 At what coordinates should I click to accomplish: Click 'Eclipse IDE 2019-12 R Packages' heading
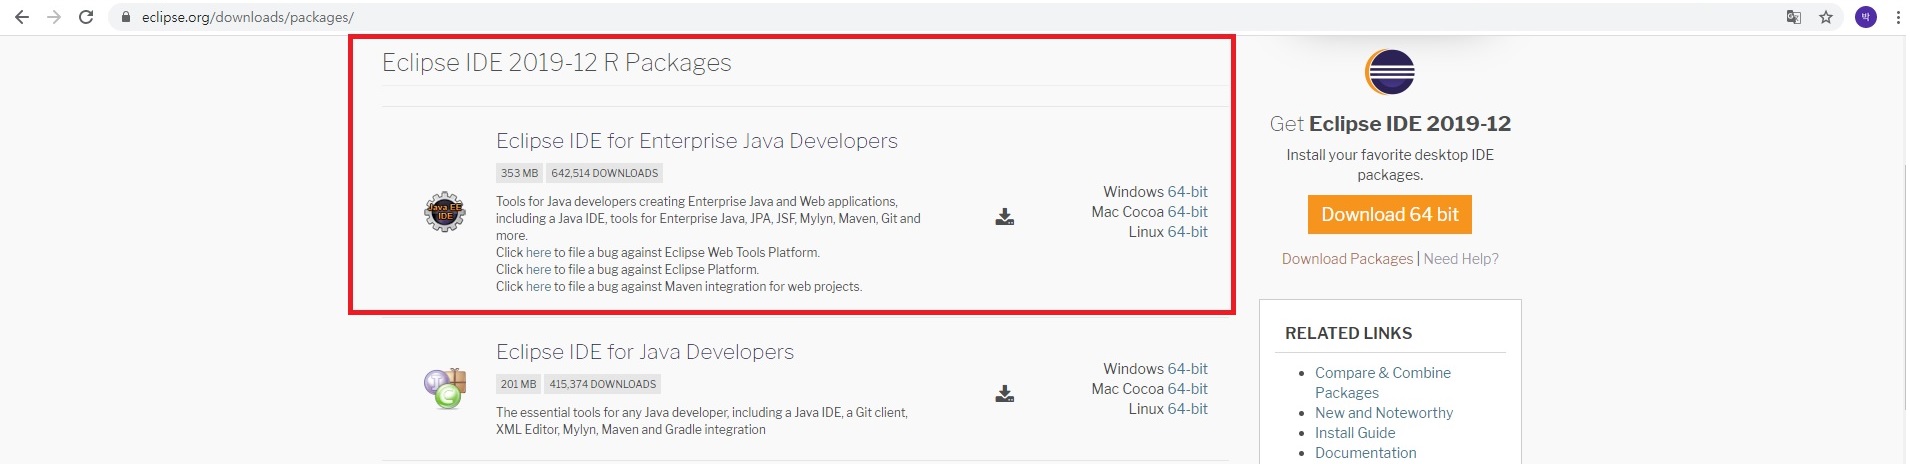(557, 63)
